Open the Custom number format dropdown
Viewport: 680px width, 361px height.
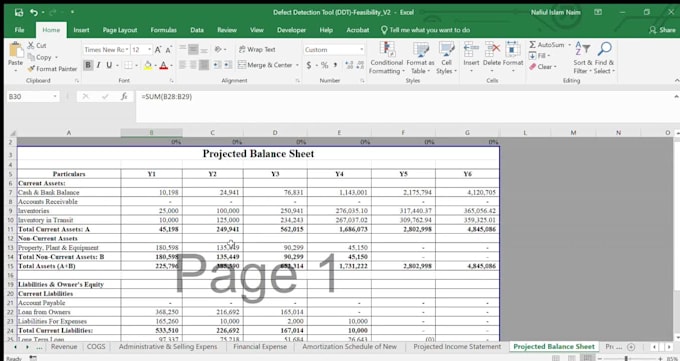coord(361,50)
